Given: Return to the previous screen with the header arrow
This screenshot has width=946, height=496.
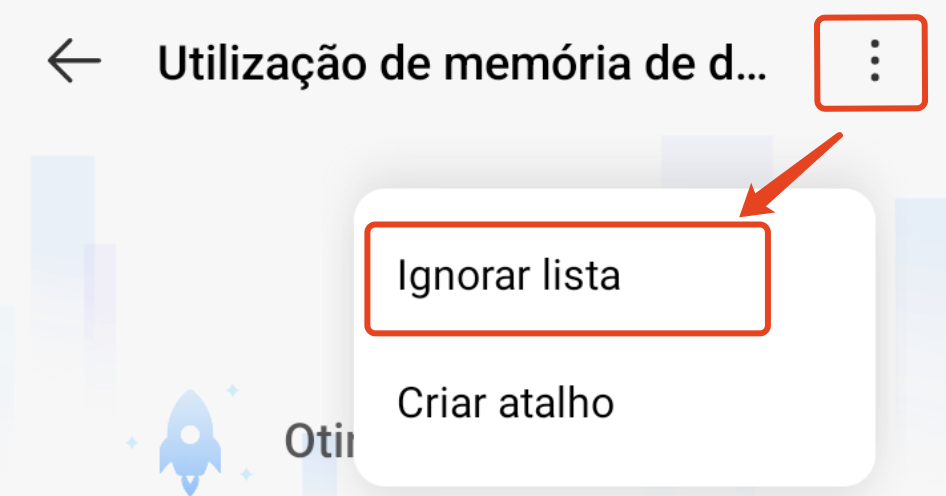Looking at the screenshot, I should 74,62.
